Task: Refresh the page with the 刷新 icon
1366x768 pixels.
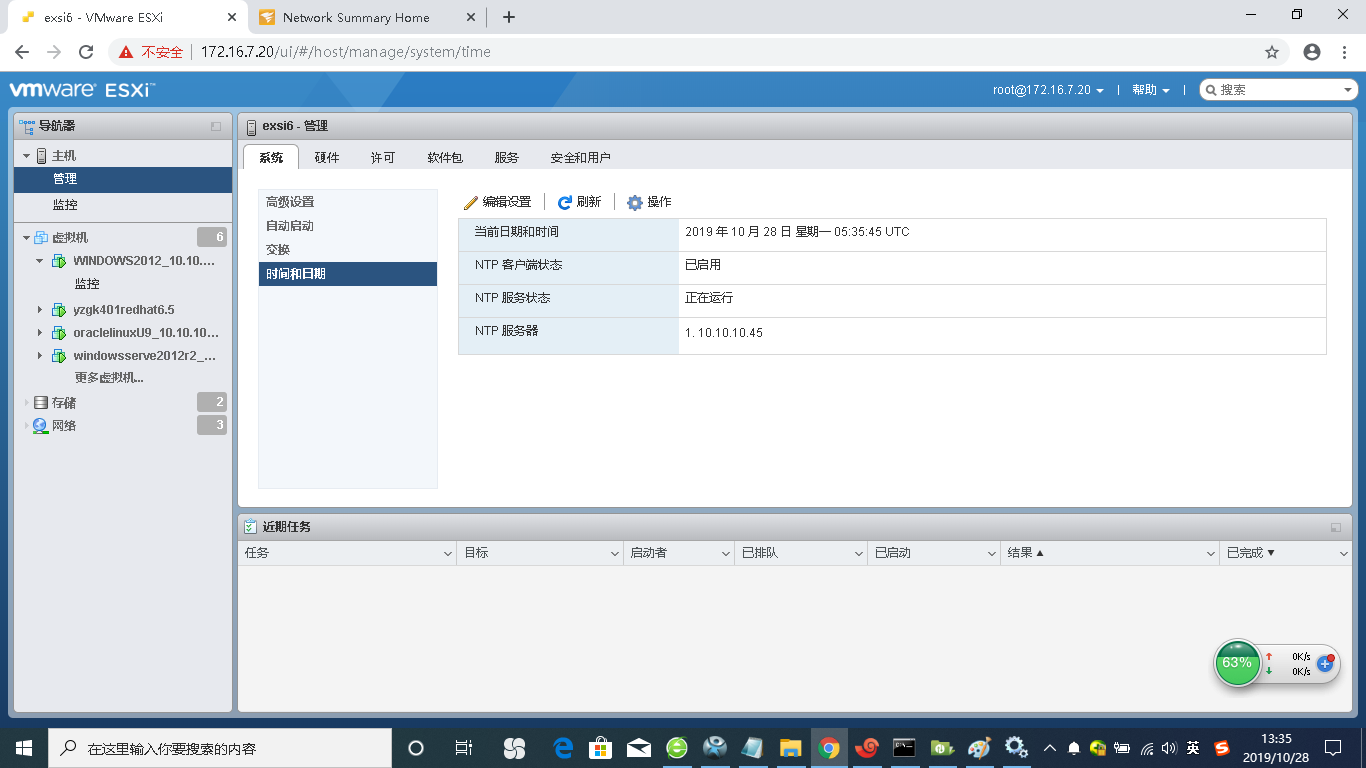Action: pyautogui.click(x=565, y=202)
